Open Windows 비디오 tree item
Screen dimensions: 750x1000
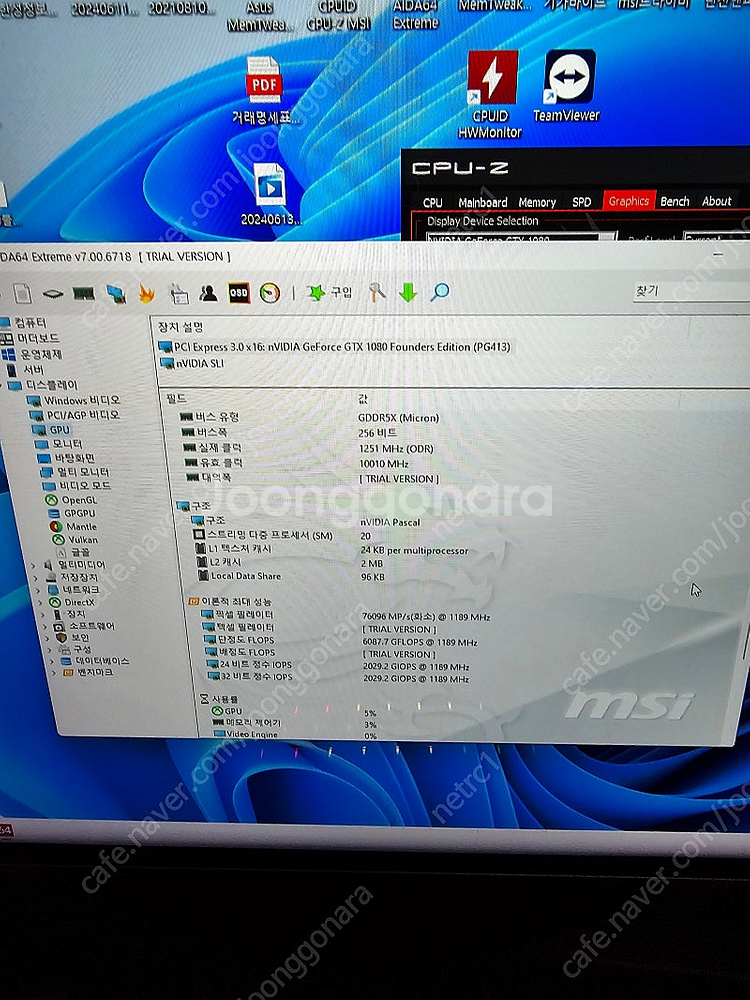(73, 401)
